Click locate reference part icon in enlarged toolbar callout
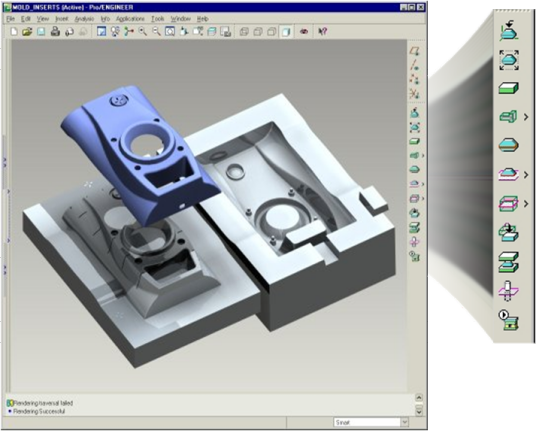The width and height of the screenshot is (536, 431). (509, 31)
